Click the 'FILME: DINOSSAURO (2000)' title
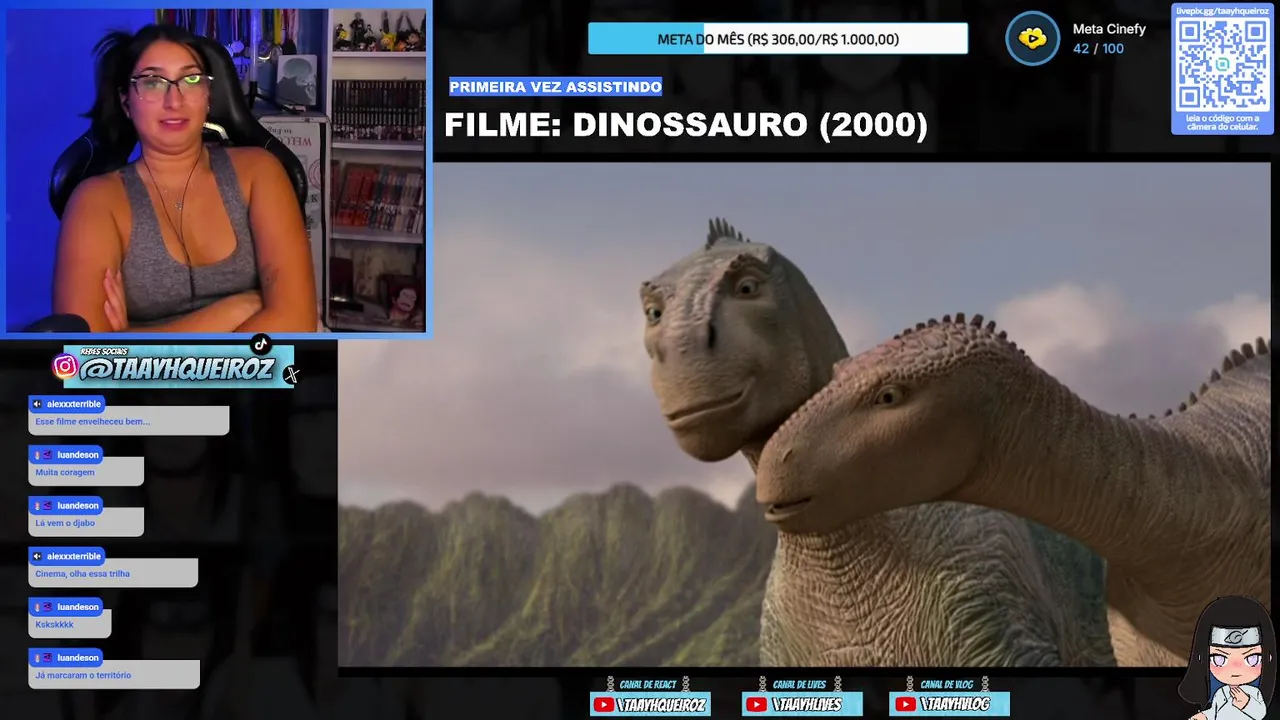The height and width of the screenshot is (720, 1280). click(x=686, y=125)
